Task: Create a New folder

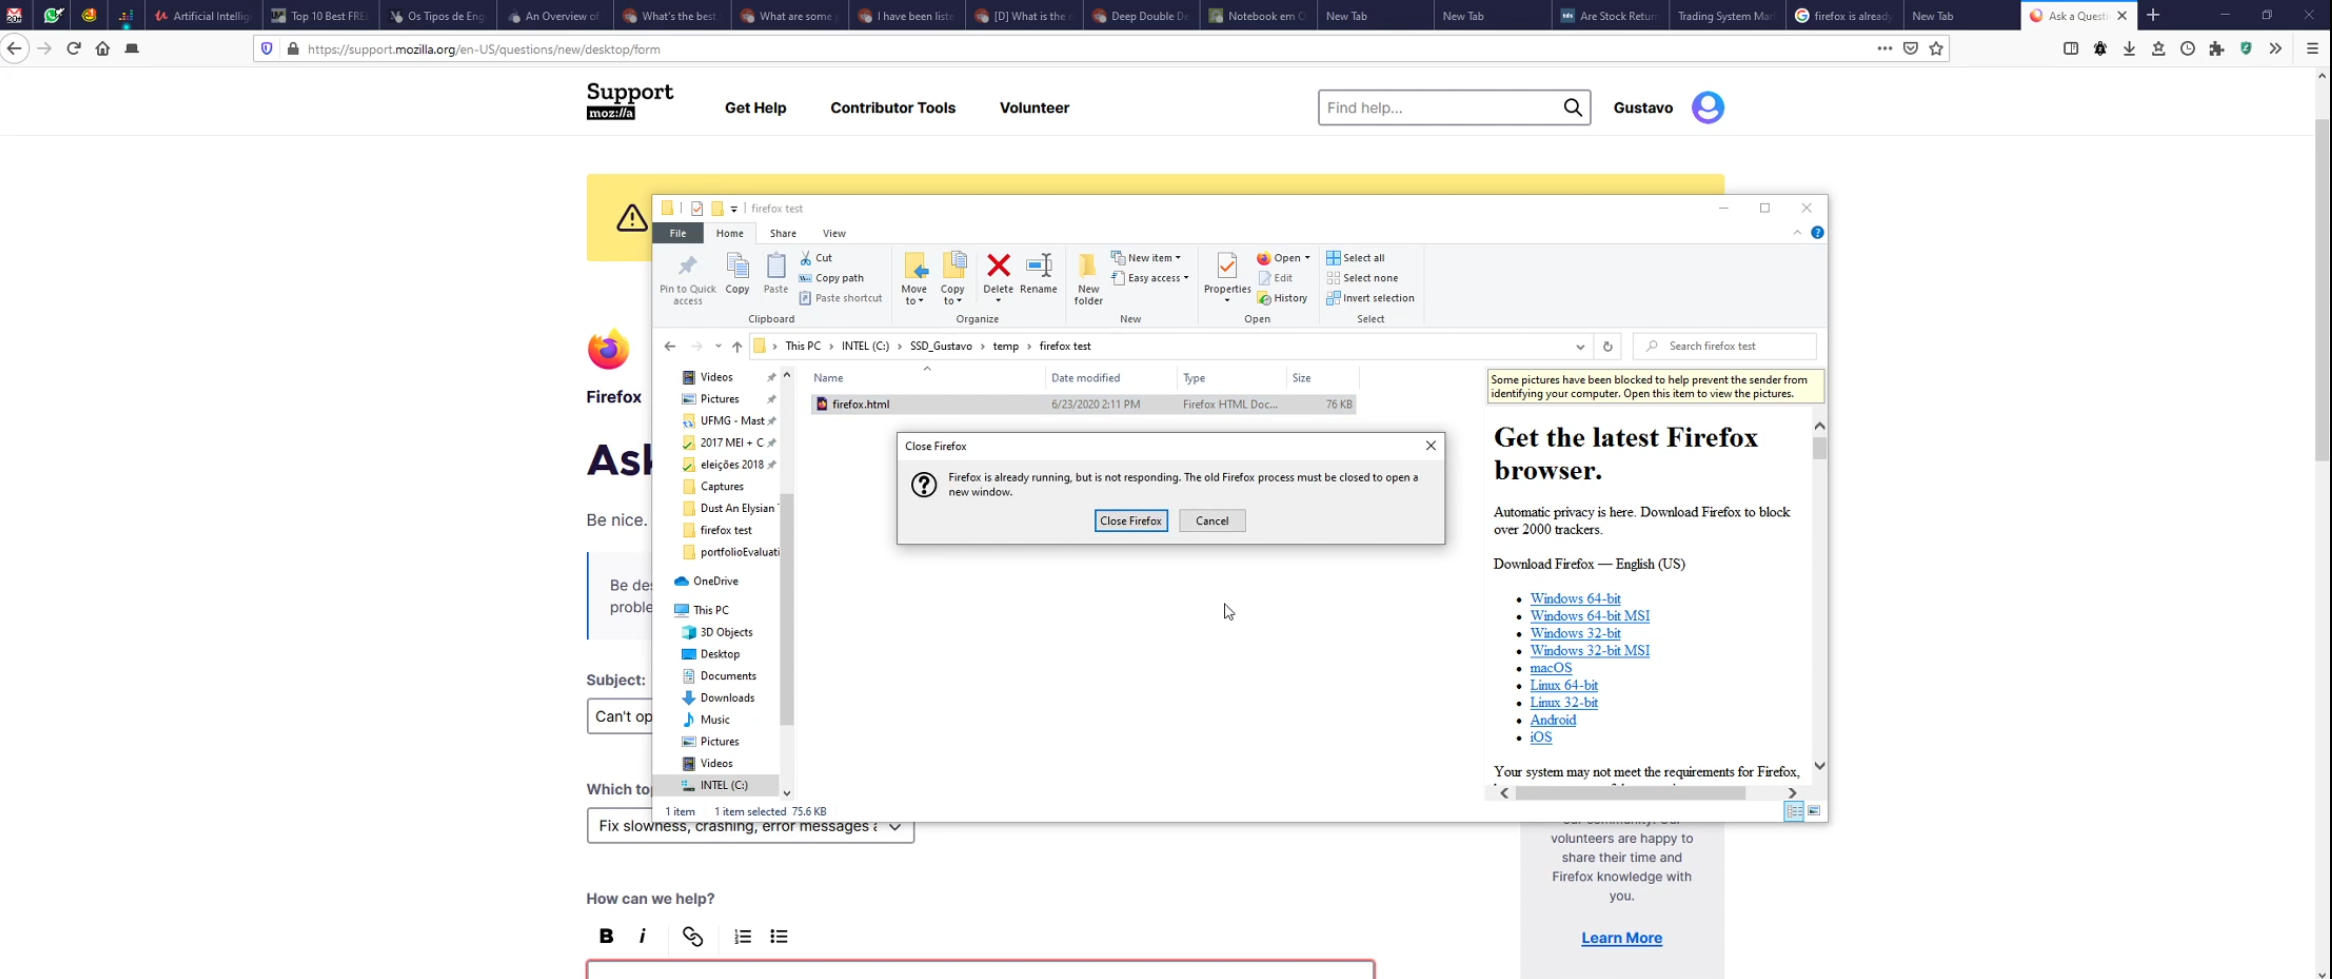Action: tap(1088, 278)
